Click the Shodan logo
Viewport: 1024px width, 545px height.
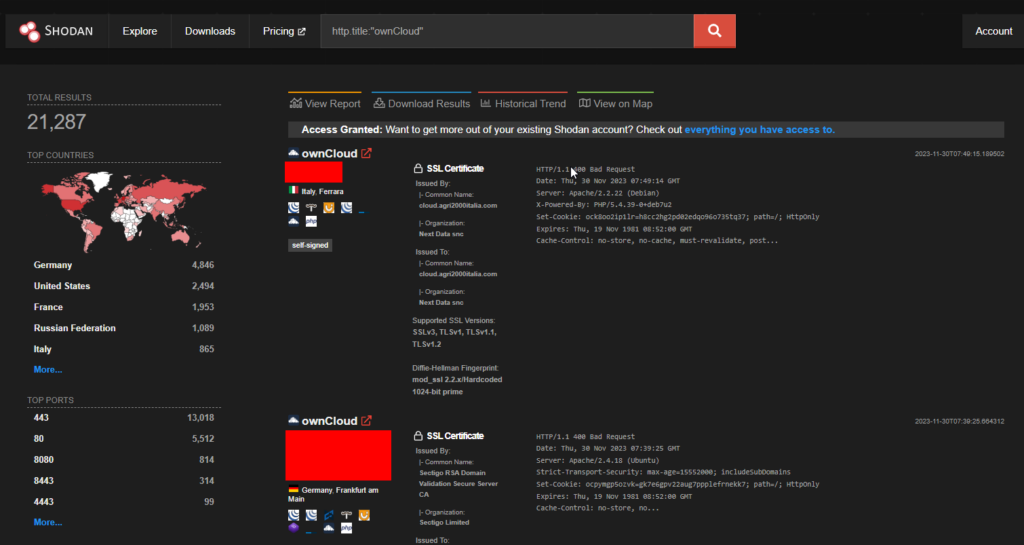click(x=56, y=31)
